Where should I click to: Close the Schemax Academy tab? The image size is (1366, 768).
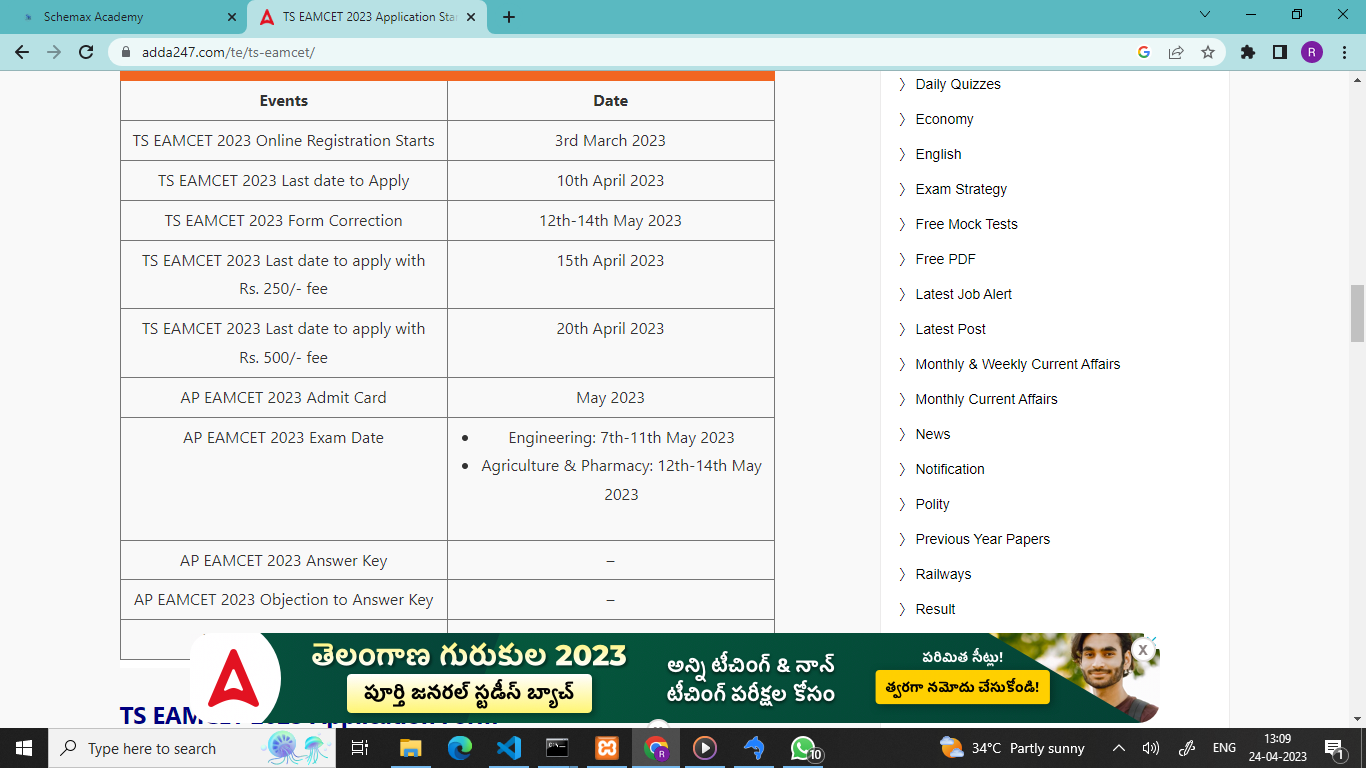click(x=232, y=17)
